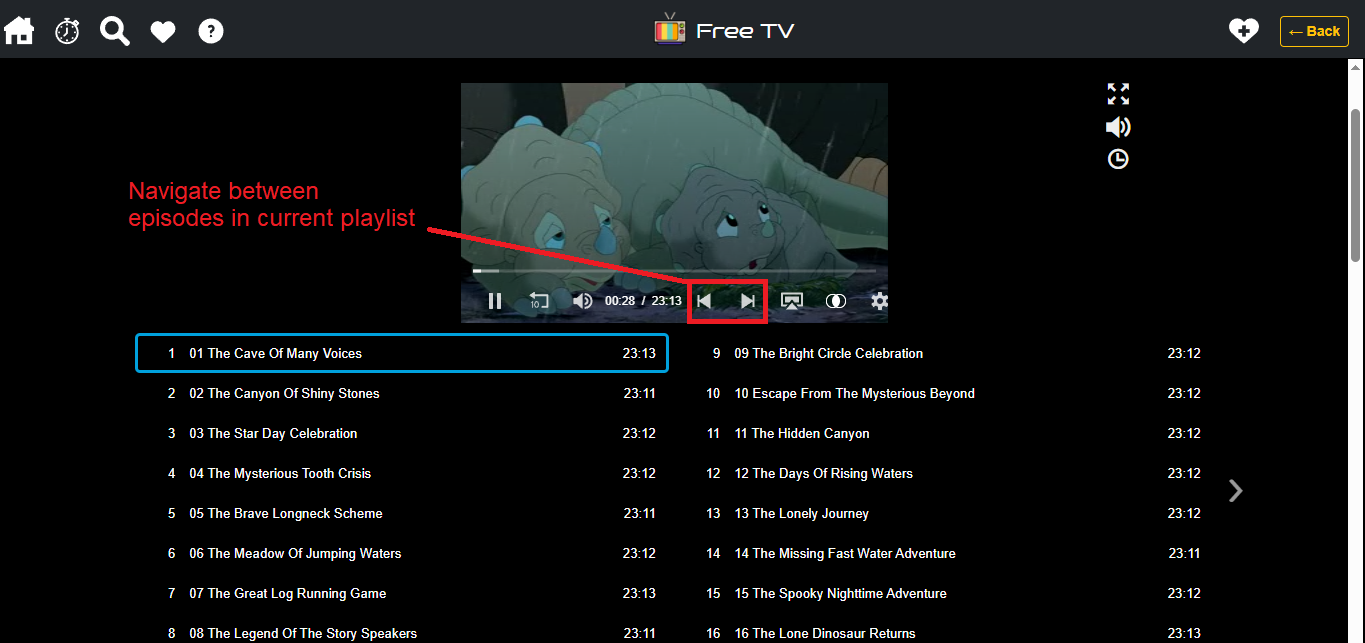Skip to next episode

748,301
